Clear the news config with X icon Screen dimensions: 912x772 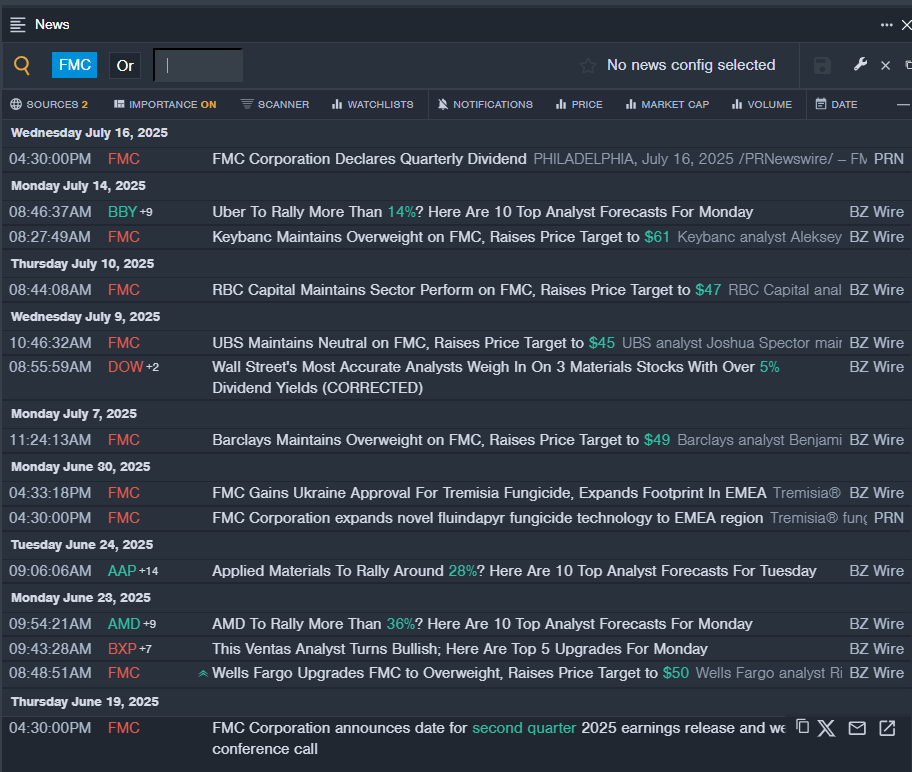pos(885,65)
